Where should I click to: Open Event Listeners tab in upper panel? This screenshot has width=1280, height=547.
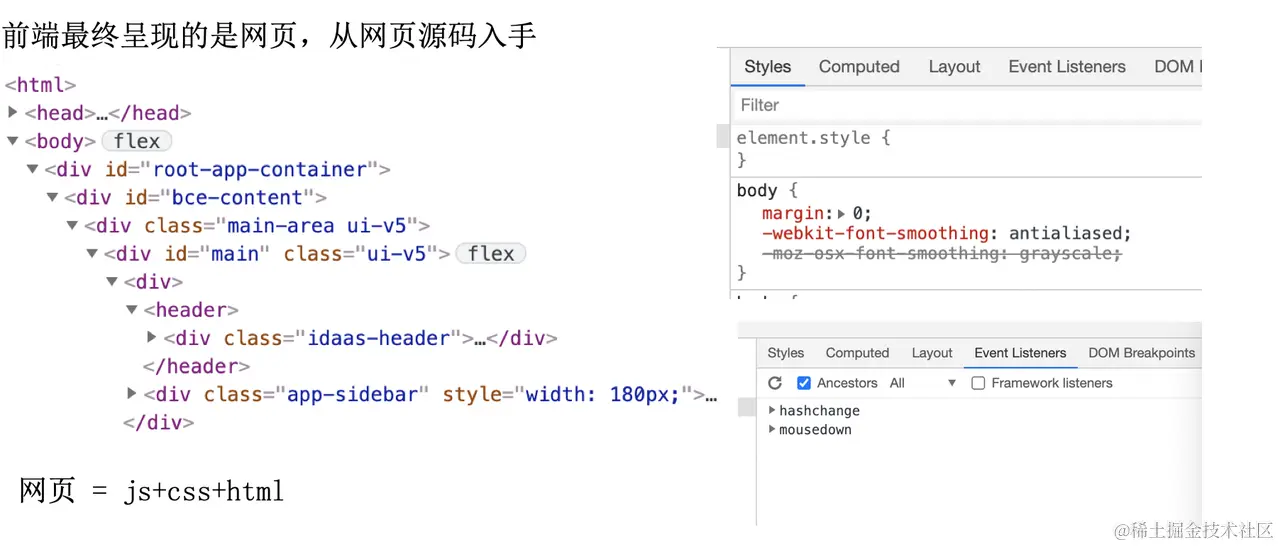(1067, 67)
